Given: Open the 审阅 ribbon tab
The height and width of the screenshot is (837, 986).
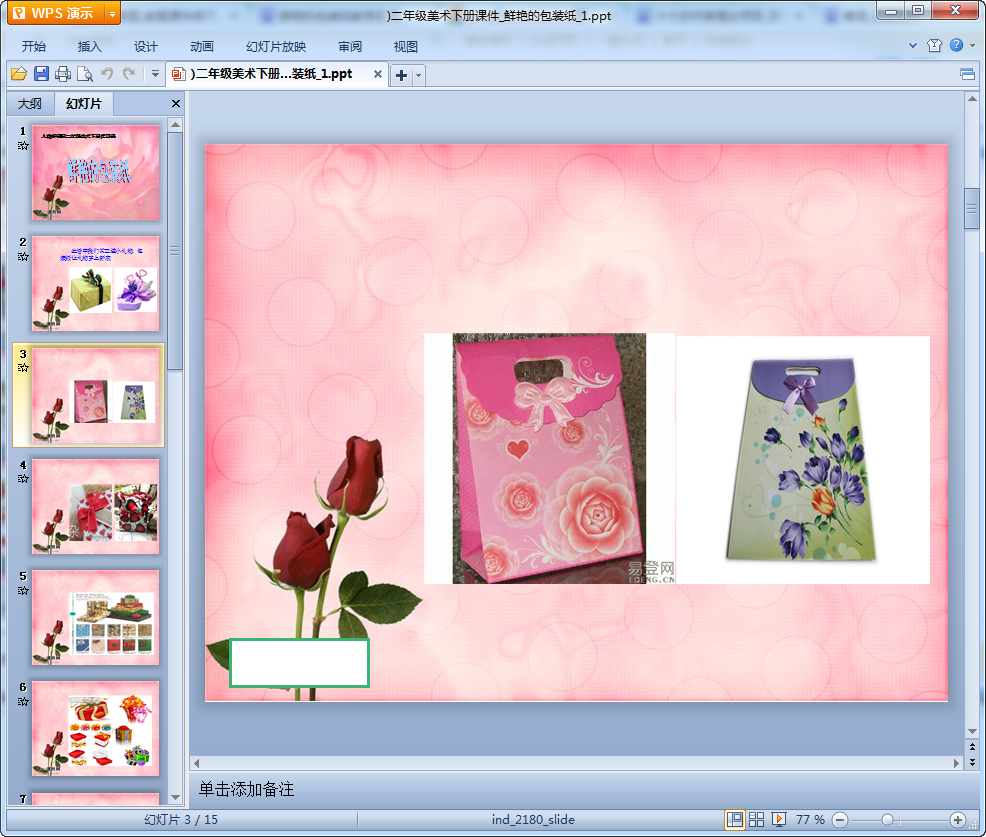Looking at the screenshot, I should [x=350, y=47].
